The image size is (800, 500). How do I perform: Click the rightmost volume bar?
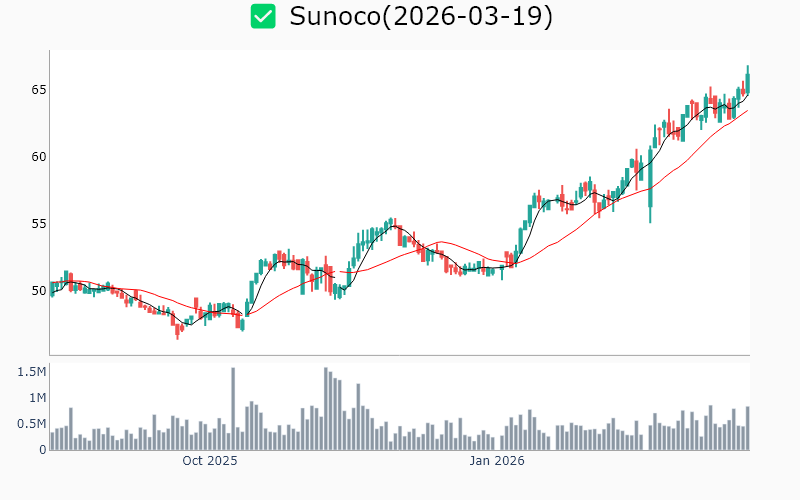[x=747, y=428]
